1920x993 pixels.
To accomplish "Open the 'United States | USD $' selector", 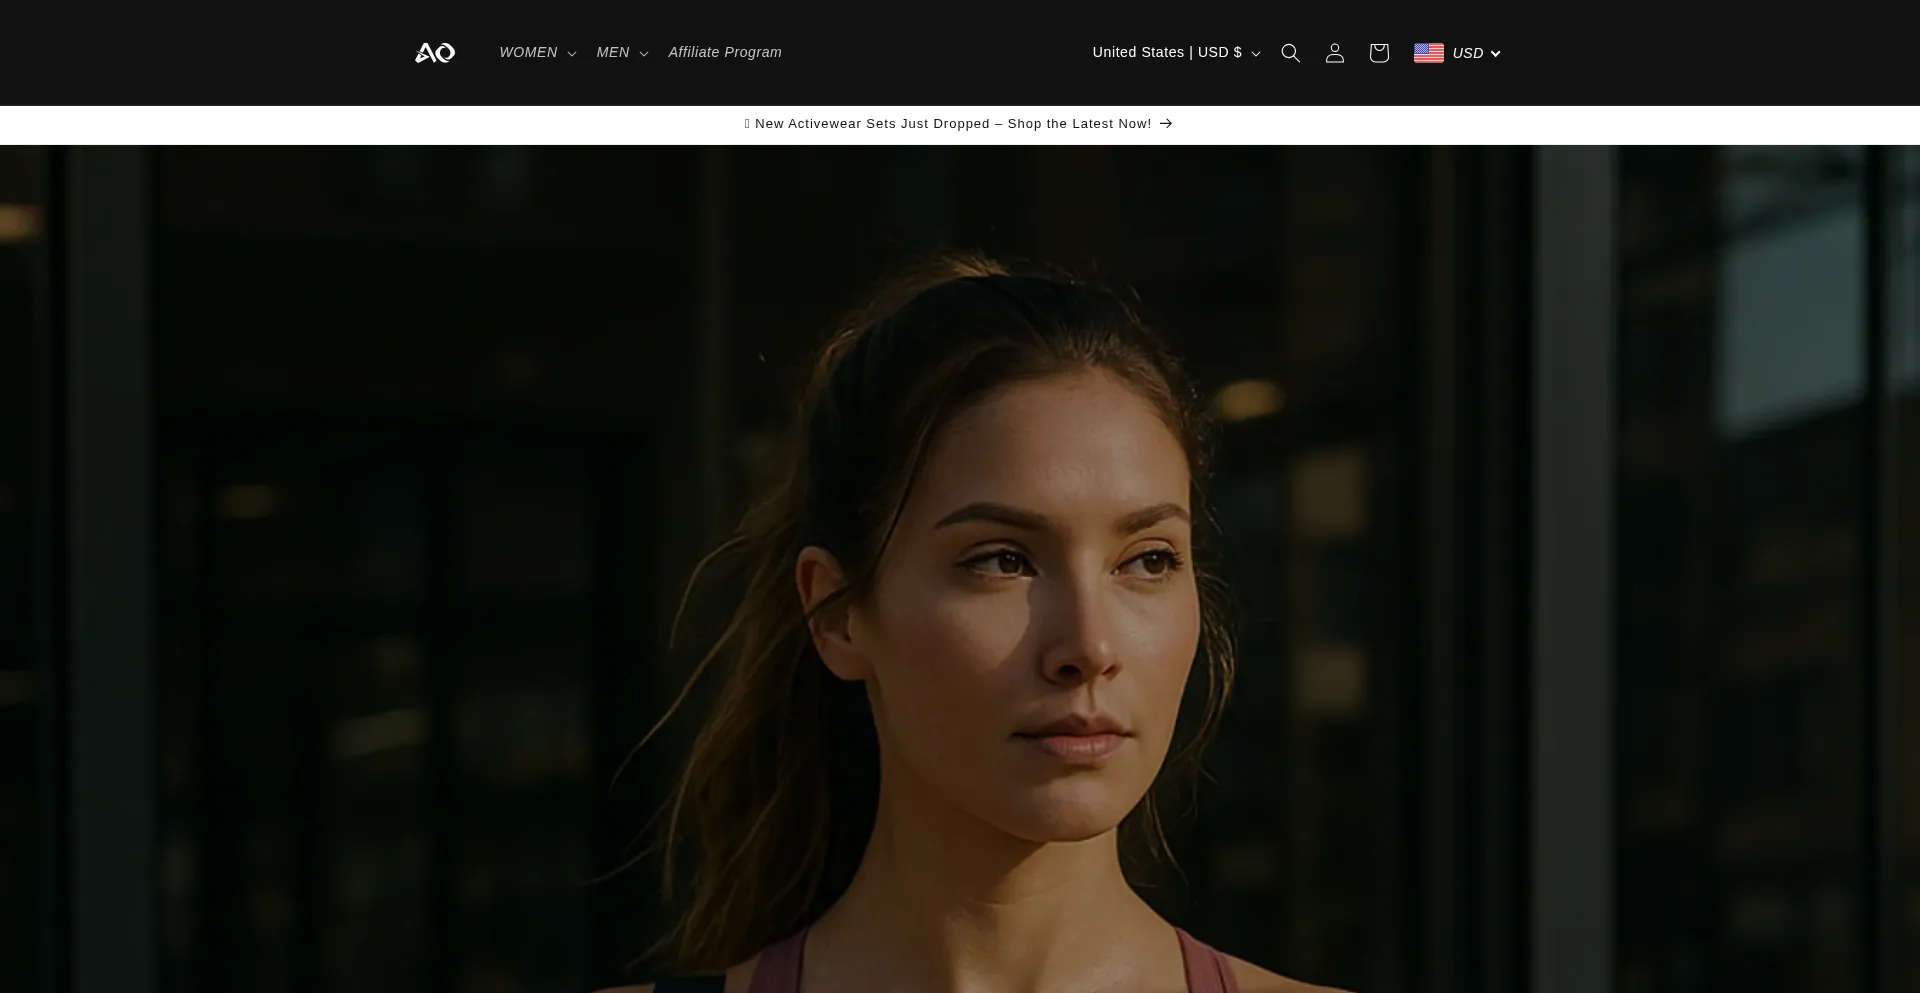I will [1166, 53].
